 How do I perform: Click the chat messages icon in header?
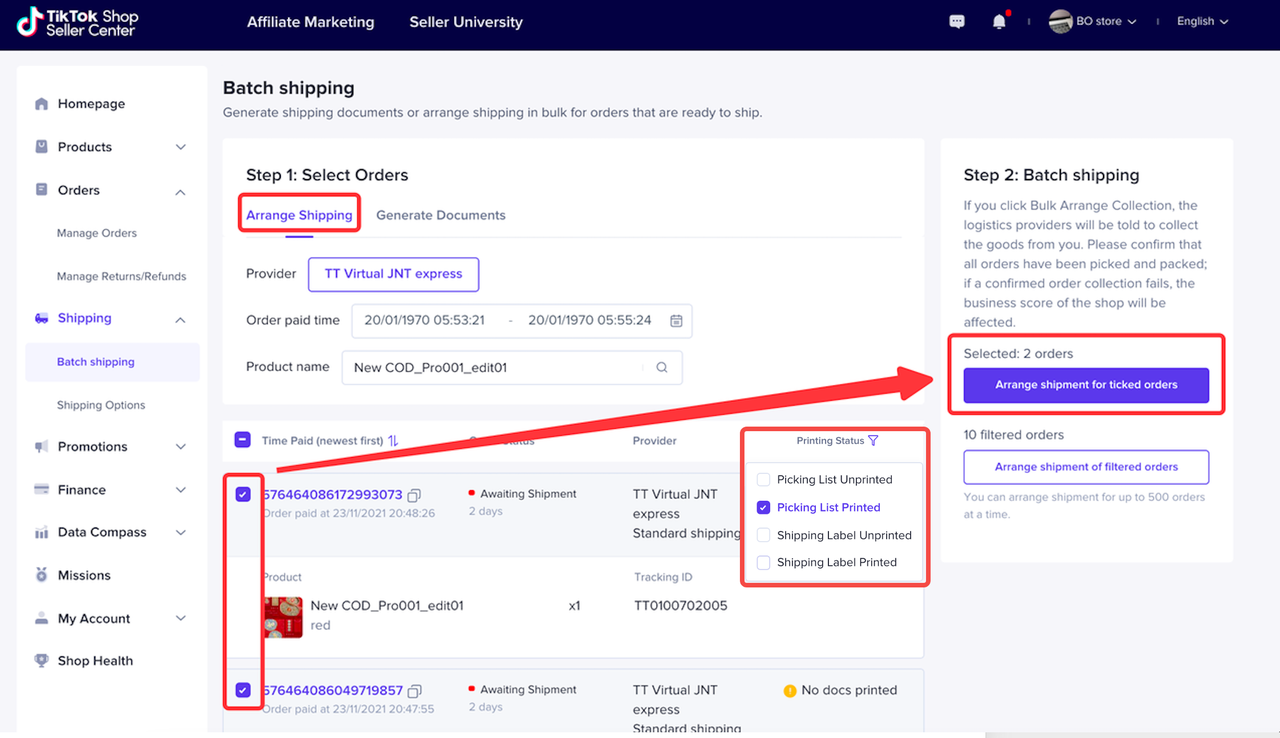tap(957, 22)
